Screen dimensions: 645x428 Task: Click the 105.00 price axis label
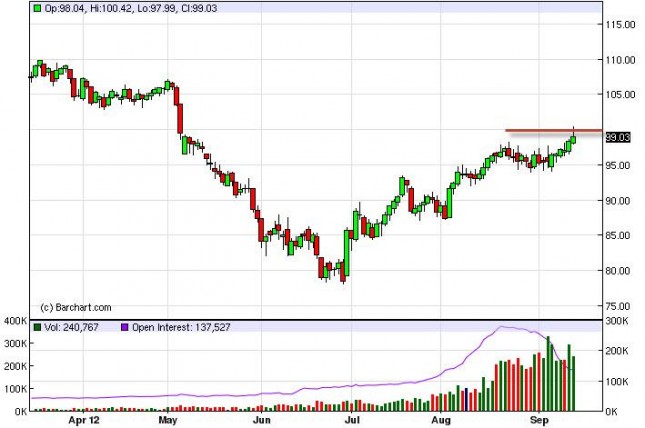(620, 95)
